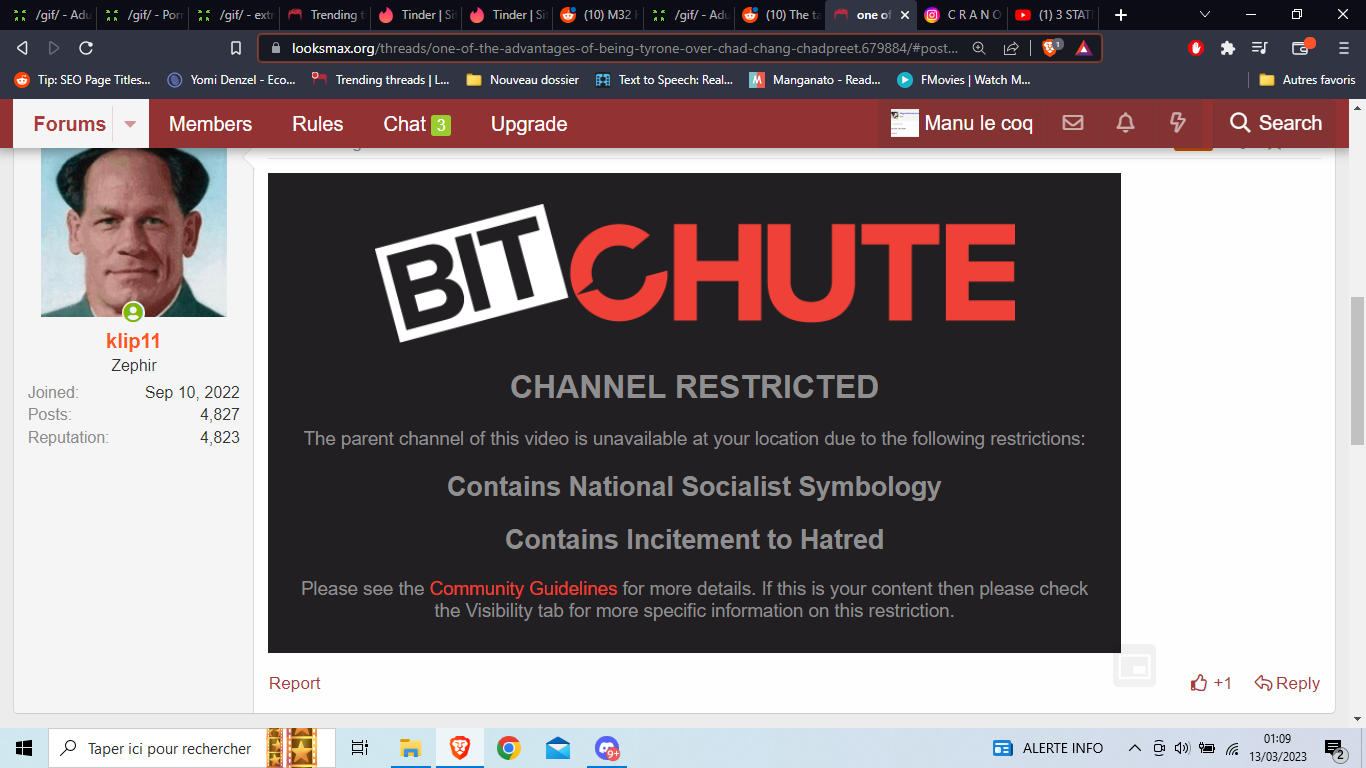Click the klip11 user avatar image

[x=134, y=231]
